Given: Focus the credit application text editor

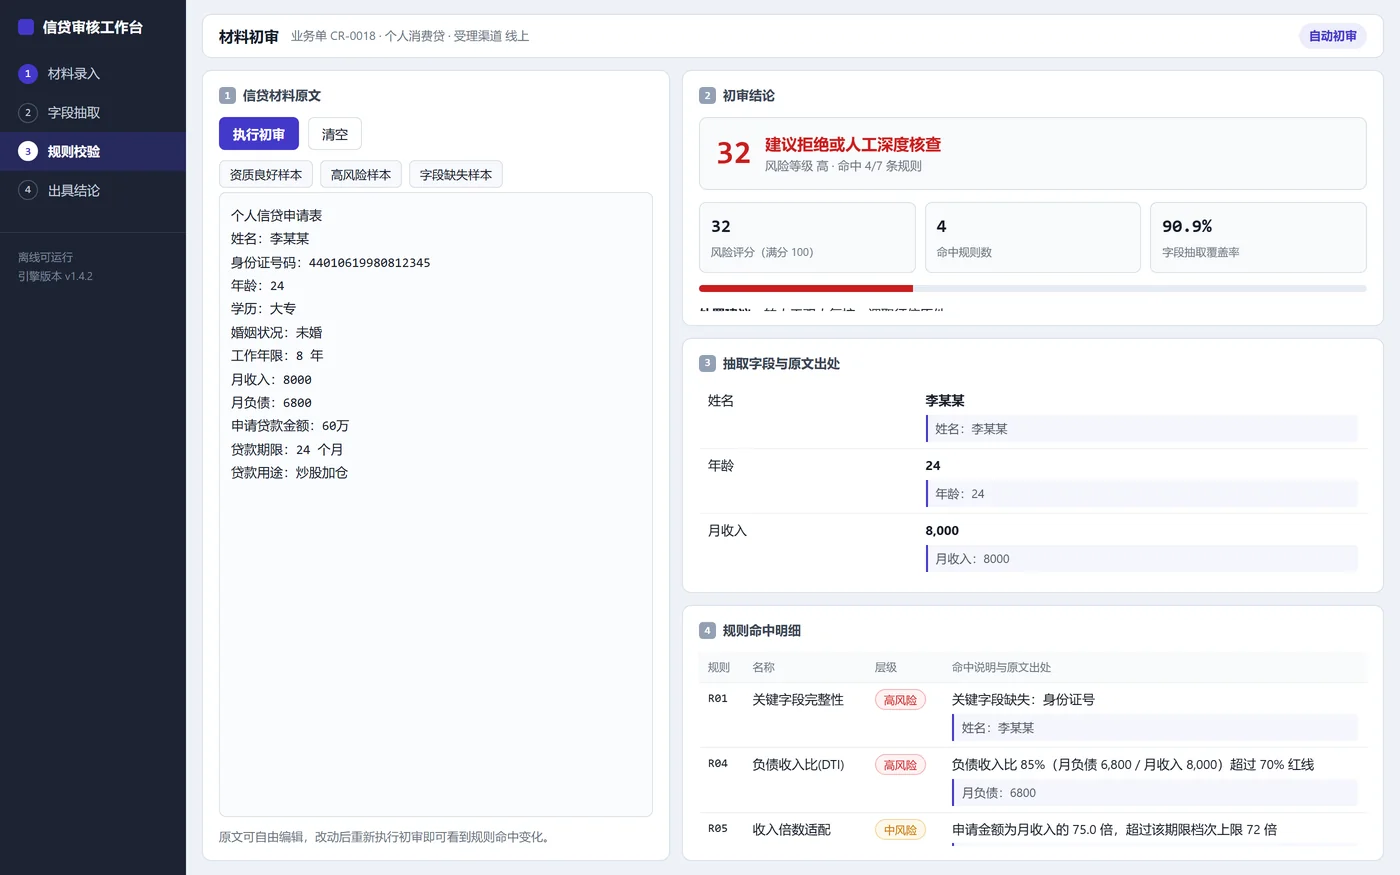Looking at the screenshot, I should (436, 504).
